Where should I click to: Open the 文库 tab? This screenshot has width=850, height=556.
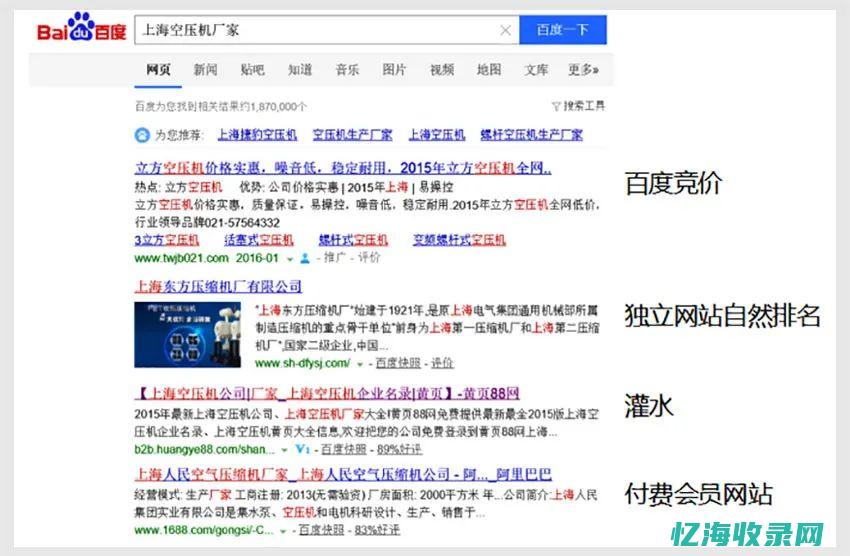click(536, 70)
